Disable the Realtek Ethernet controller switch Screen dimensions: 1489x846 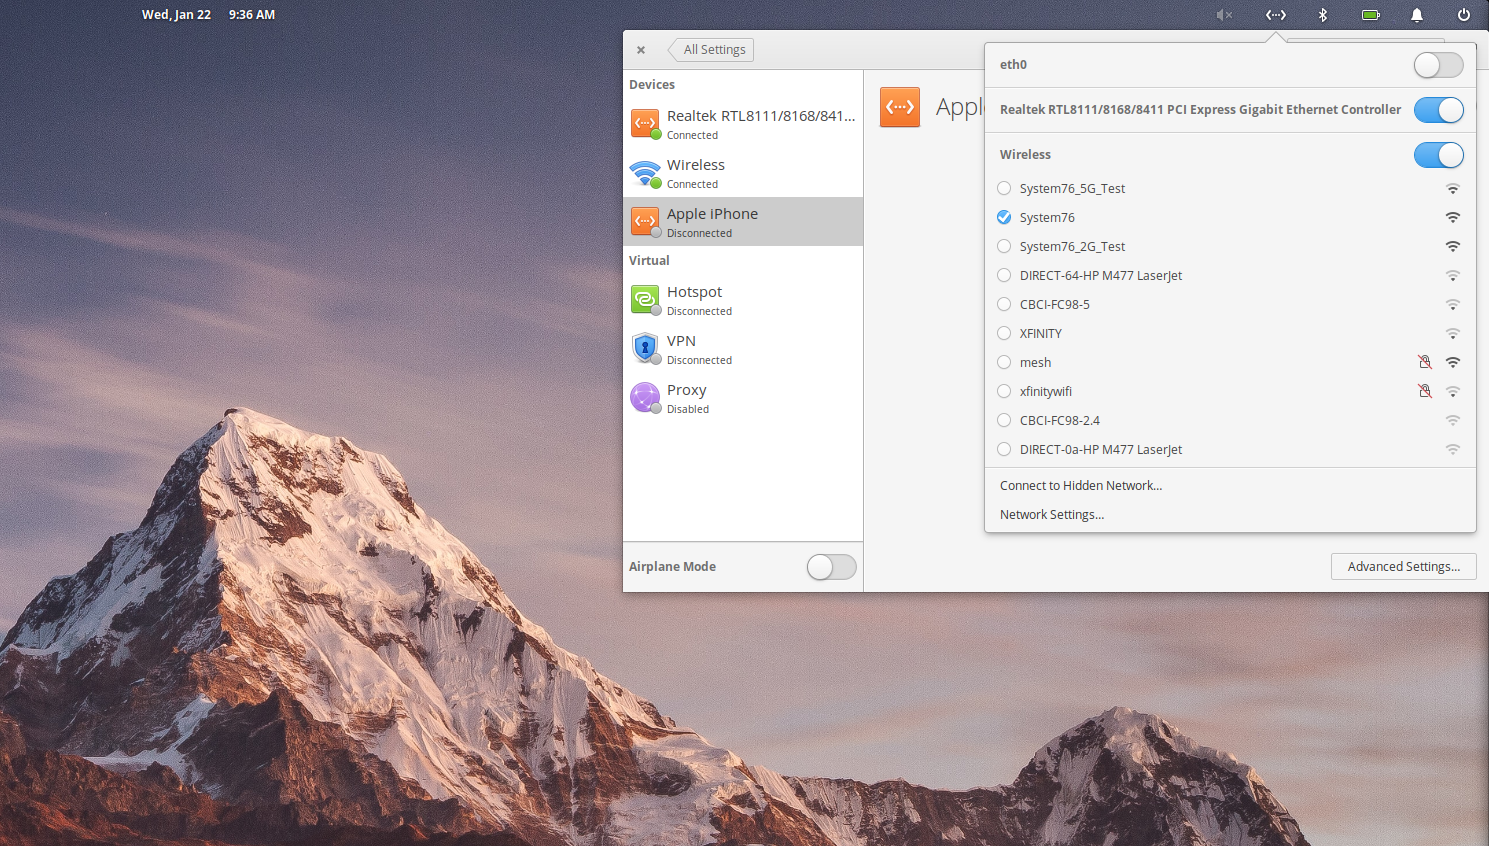click(x=1438, y=110)
